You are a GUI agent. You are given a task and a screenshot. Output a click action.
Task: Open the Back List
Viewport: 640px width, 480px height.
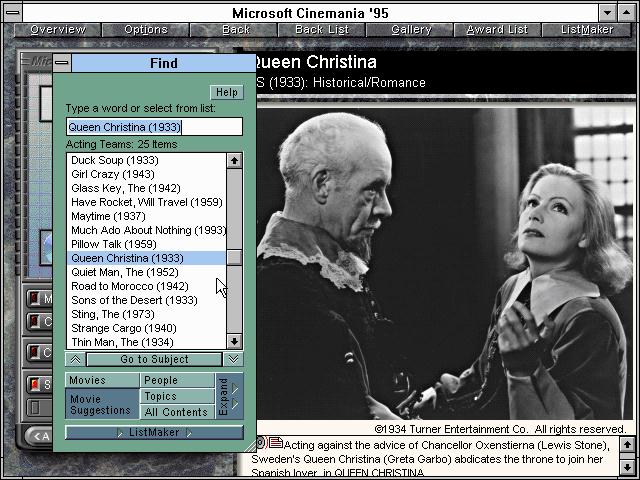(322, 30)
